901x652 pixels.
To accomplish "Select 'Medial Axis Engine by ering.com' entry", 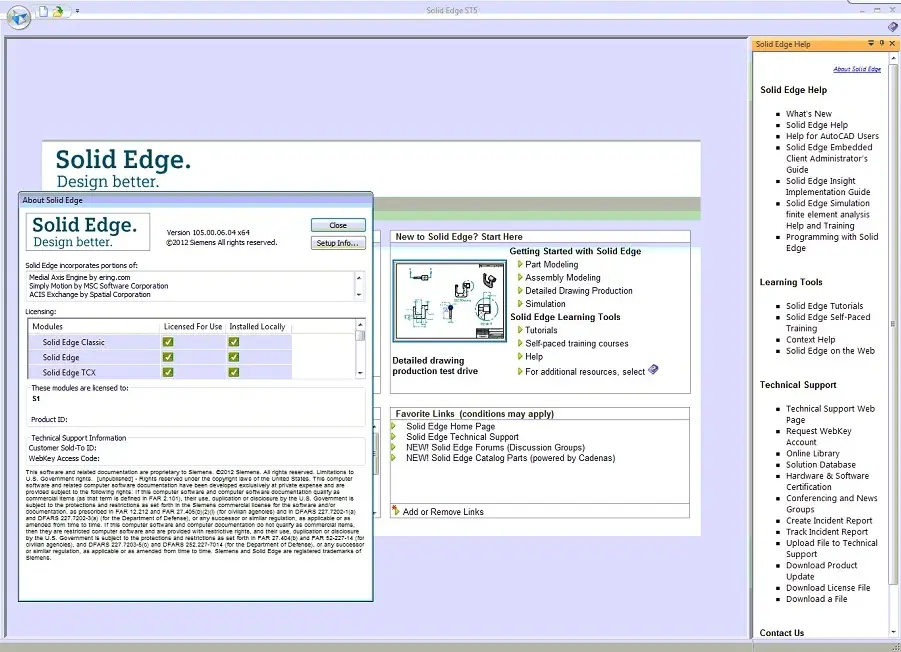I will tap(79, 277).
